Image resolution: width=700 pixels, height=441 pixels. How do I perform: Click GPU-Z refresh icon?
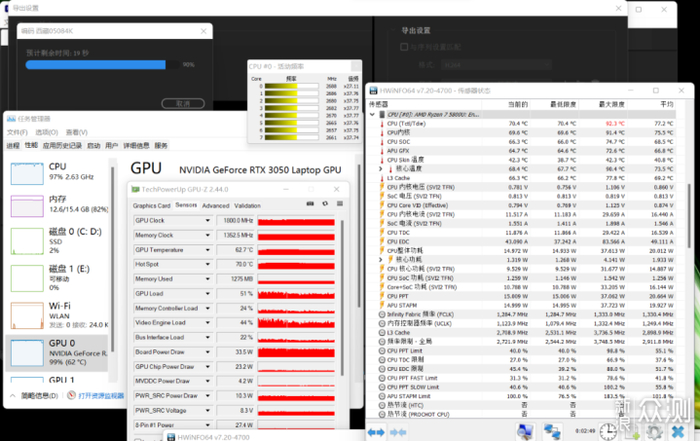pos(325,204)
